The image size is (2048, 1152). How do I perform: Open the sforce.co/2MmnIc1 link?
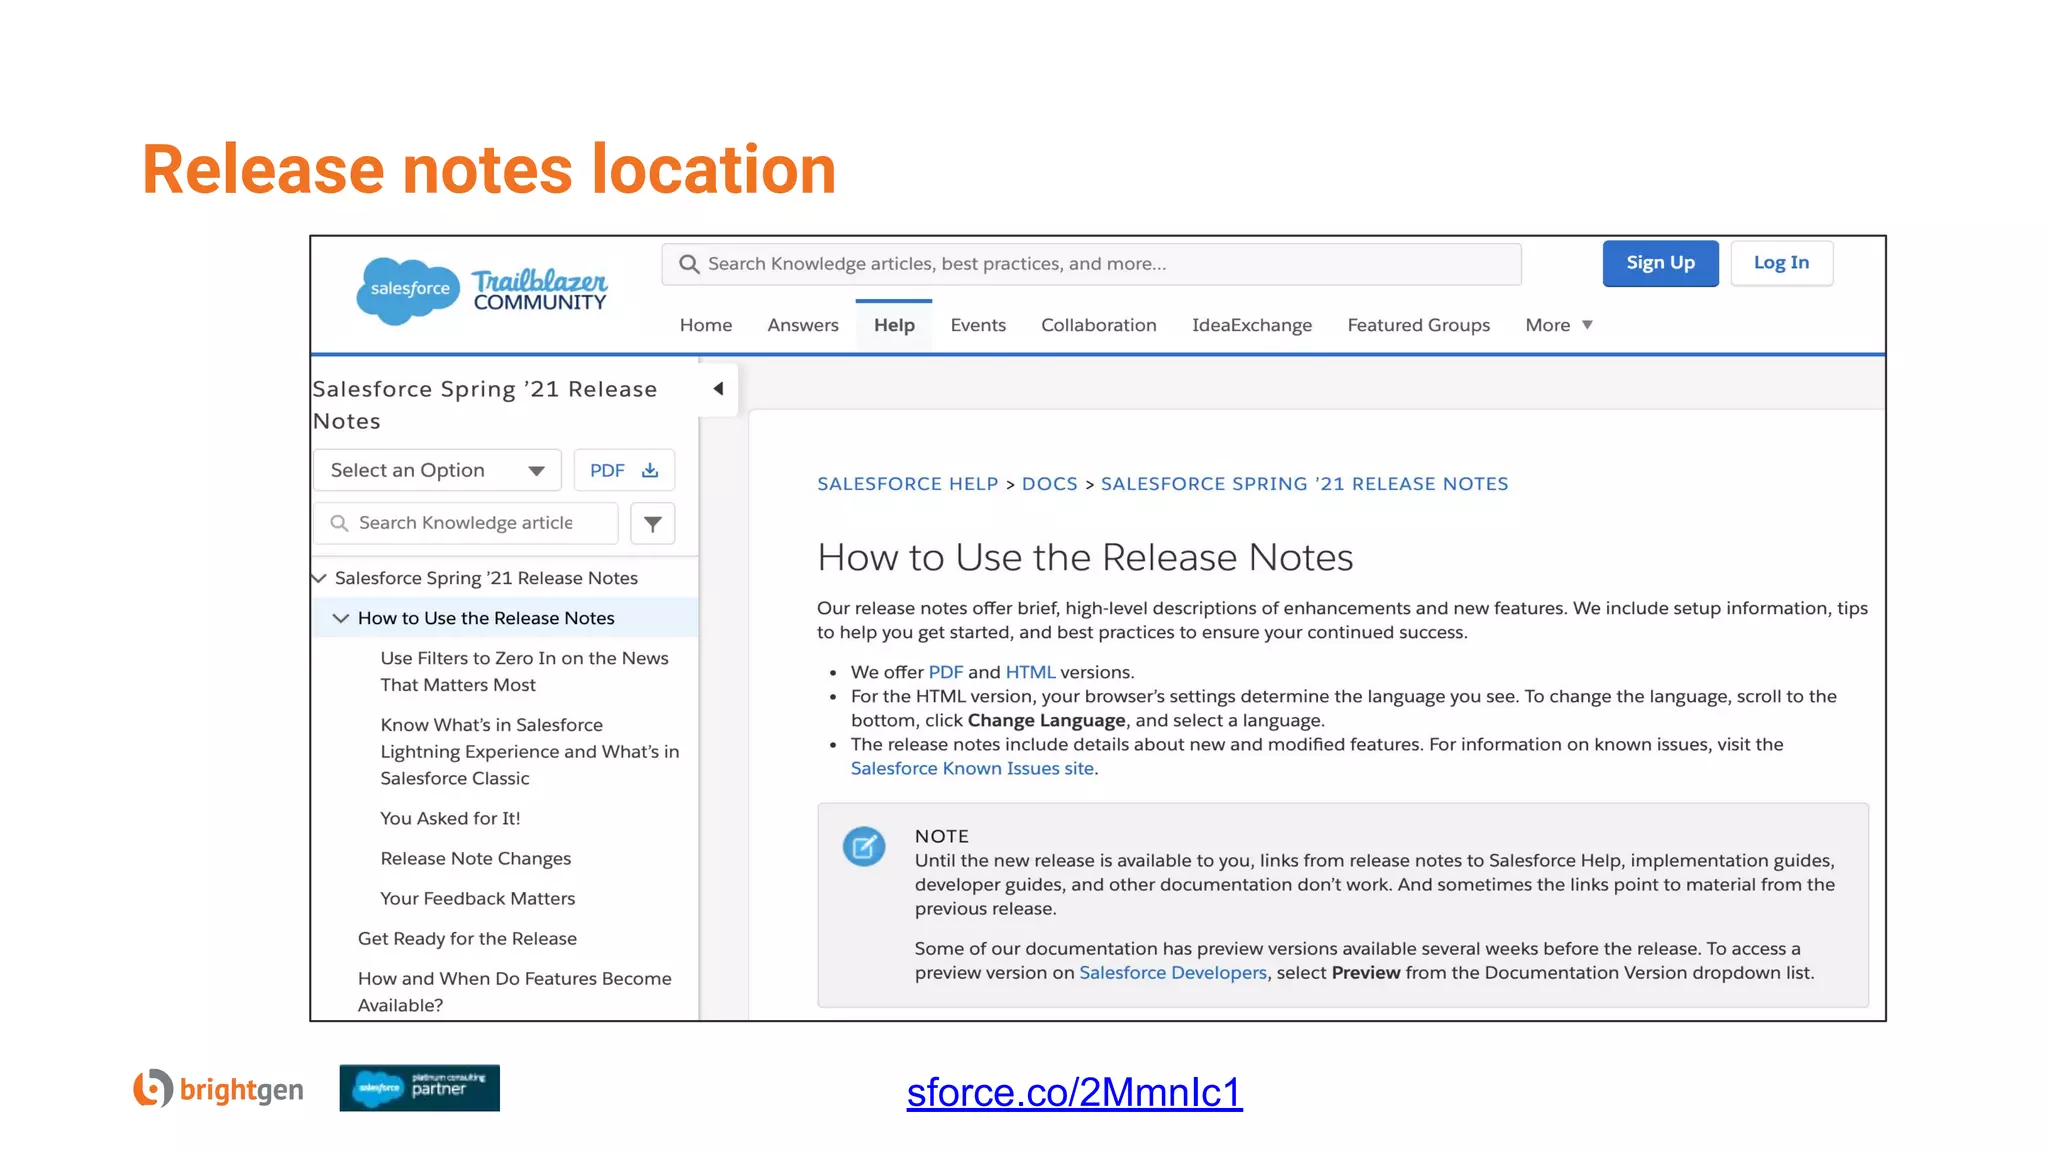[1075, 1092]
